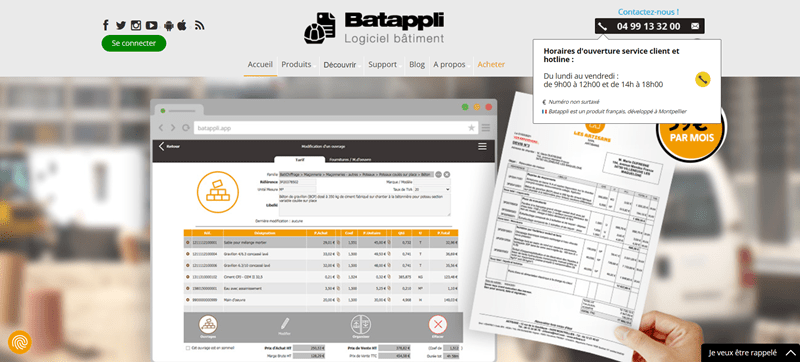Open the Acheter menu item
800x362 pixels.
[x=491, y=65]
